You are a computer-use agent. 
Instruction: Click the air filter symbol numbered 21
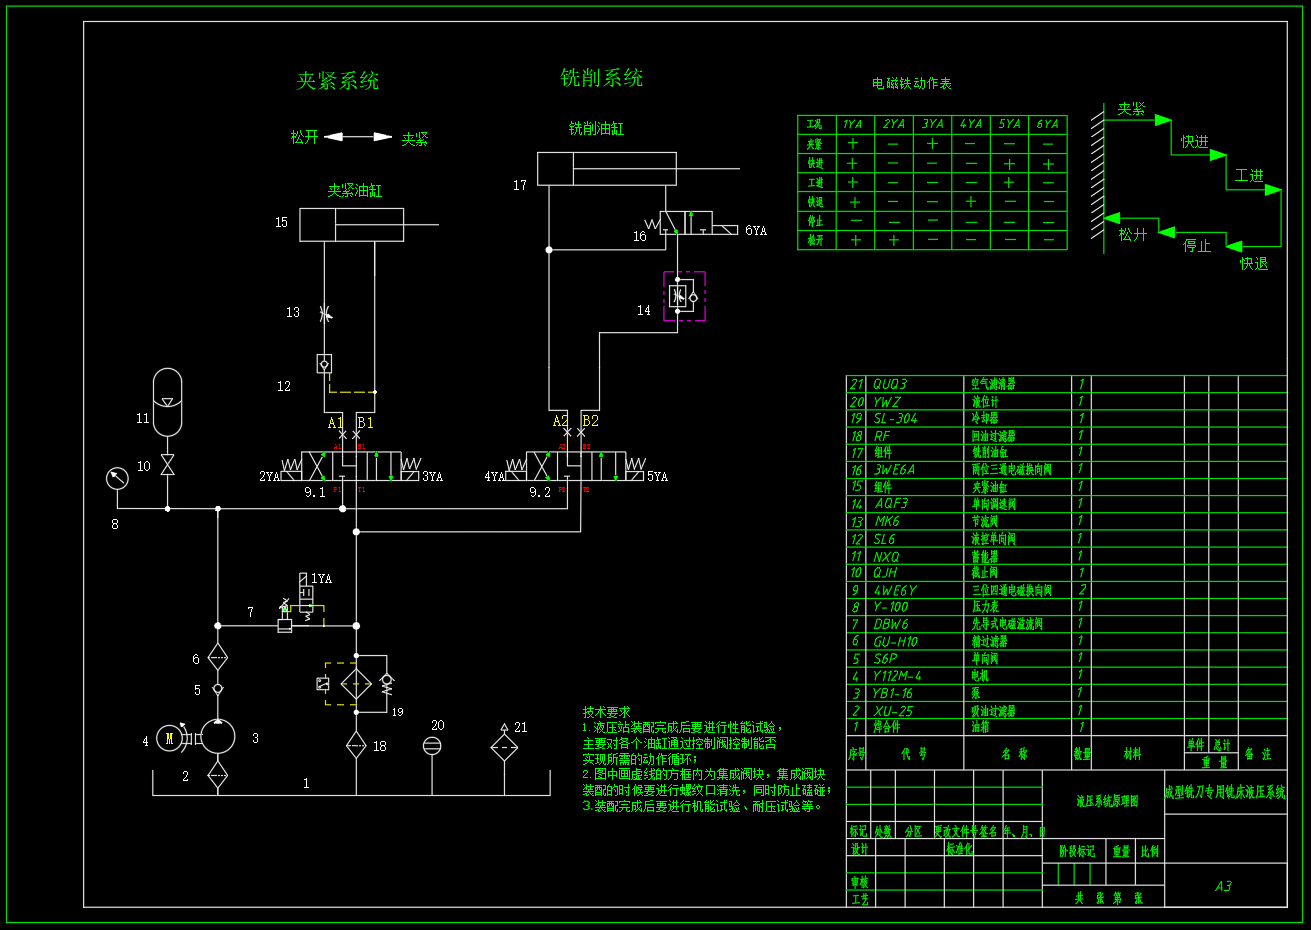(504, 745)
